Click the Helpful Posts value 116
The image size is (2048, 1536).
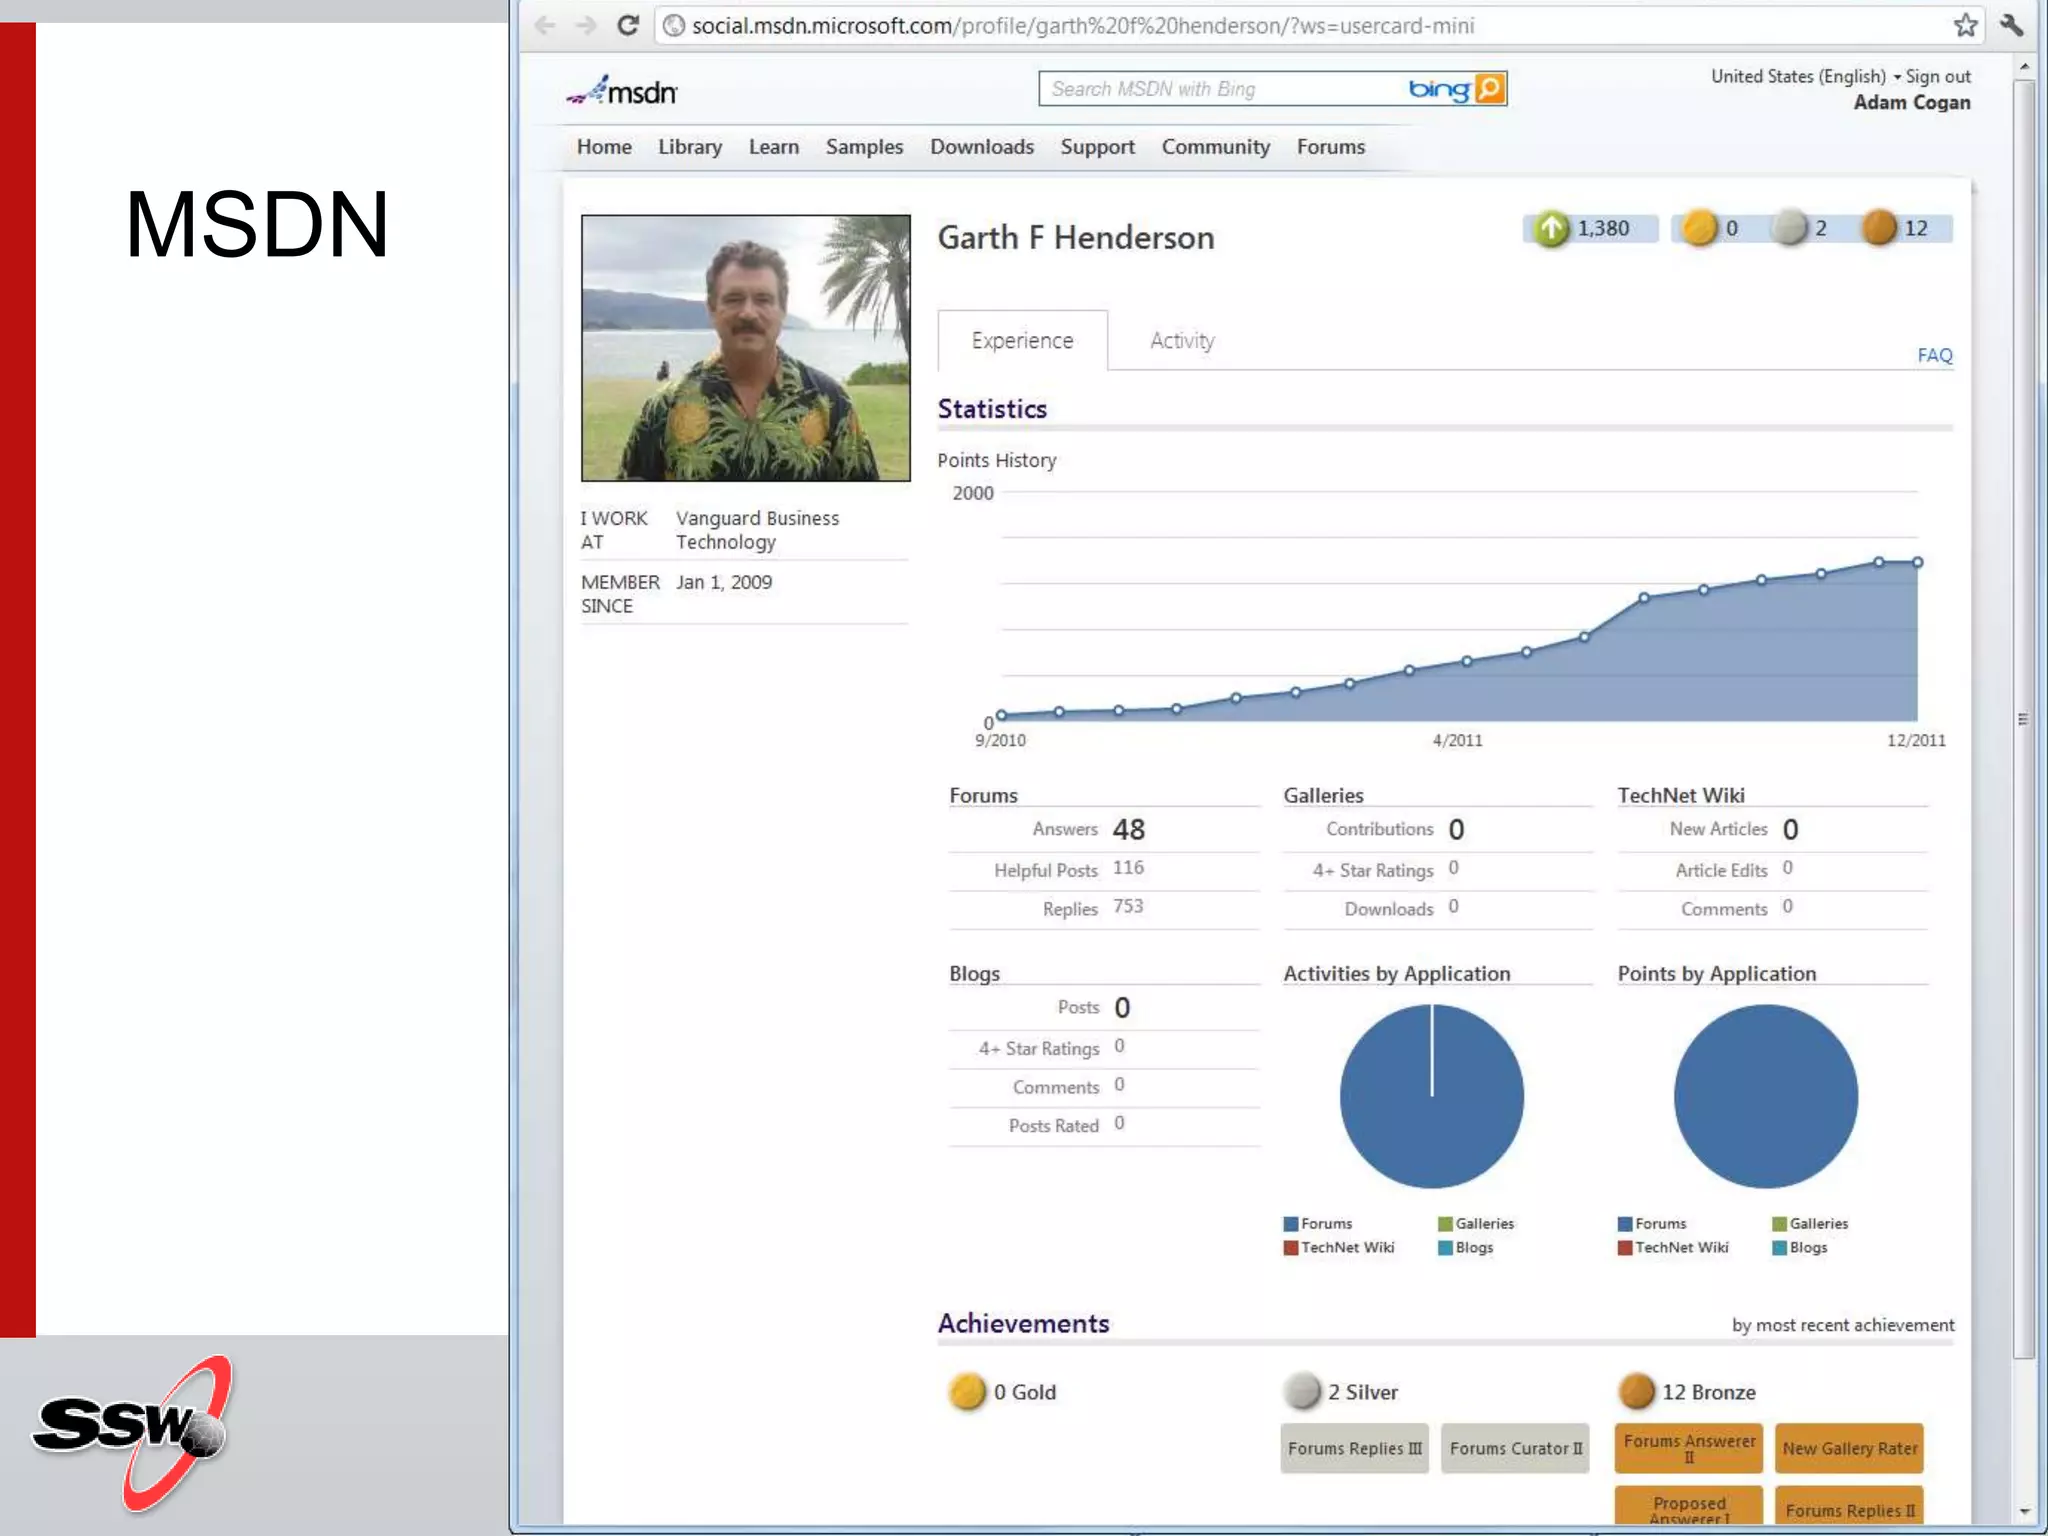[1128, 868]
